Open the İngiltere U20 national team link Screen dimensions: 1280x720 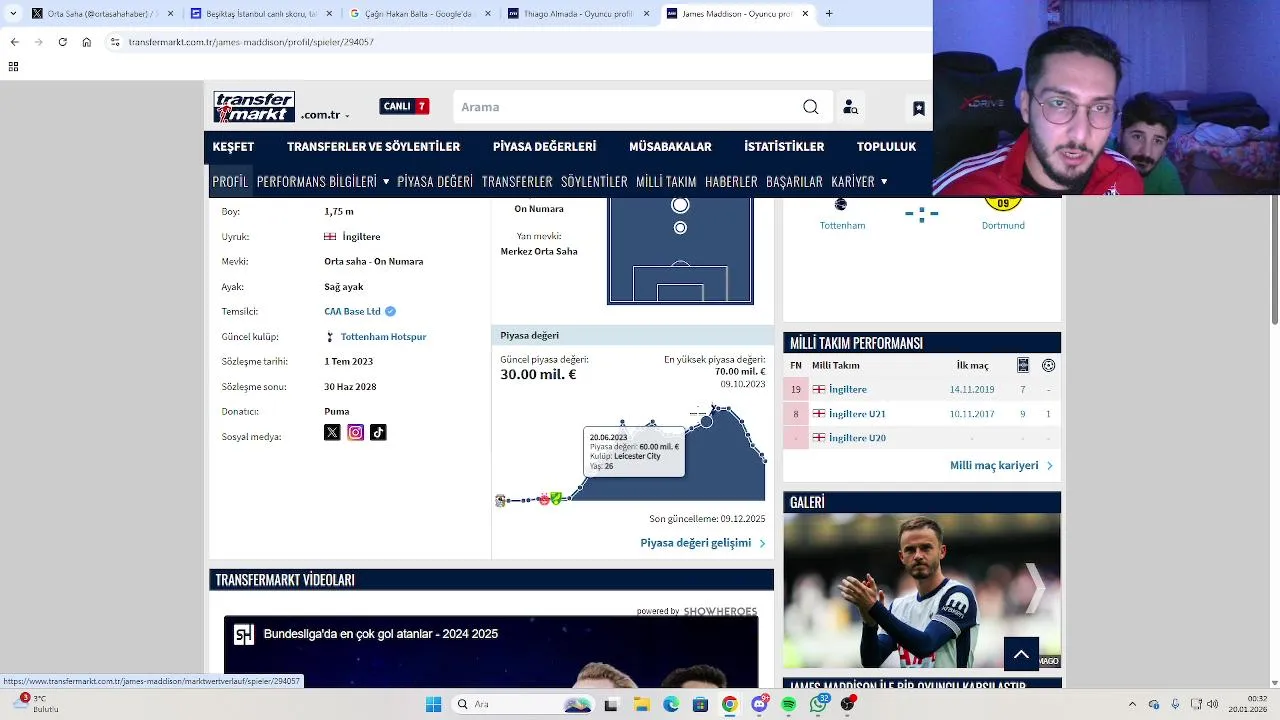pyautogui.click(x=857, y=438)
